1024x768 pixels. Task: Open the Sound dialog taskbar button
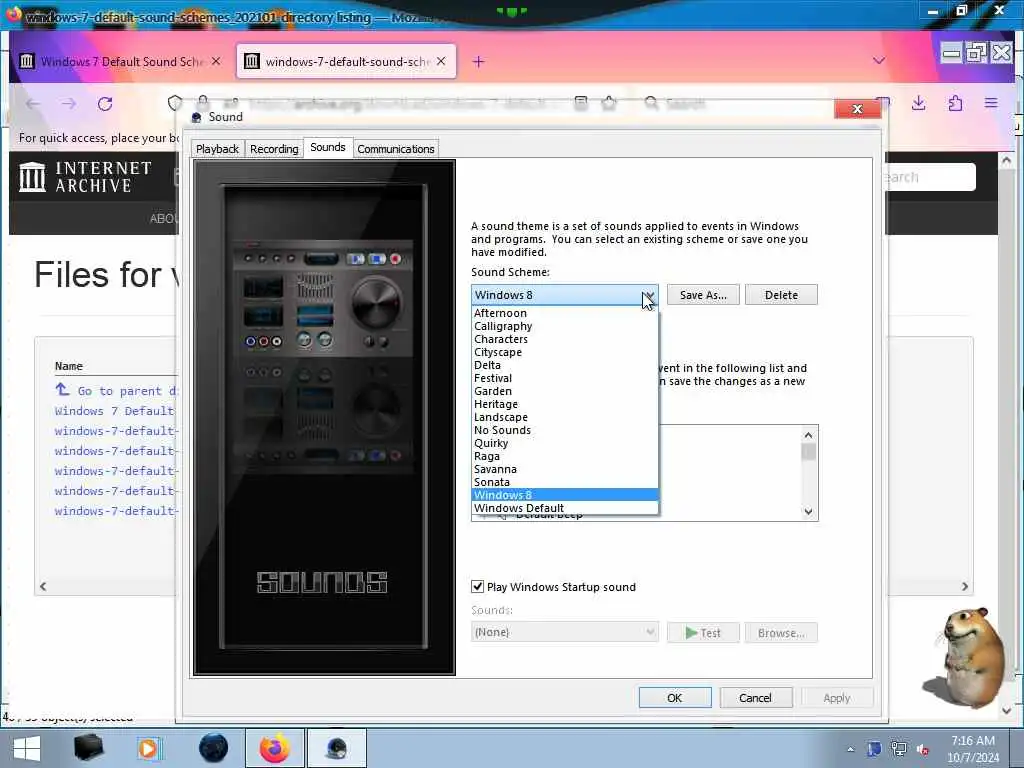[337, 748]
